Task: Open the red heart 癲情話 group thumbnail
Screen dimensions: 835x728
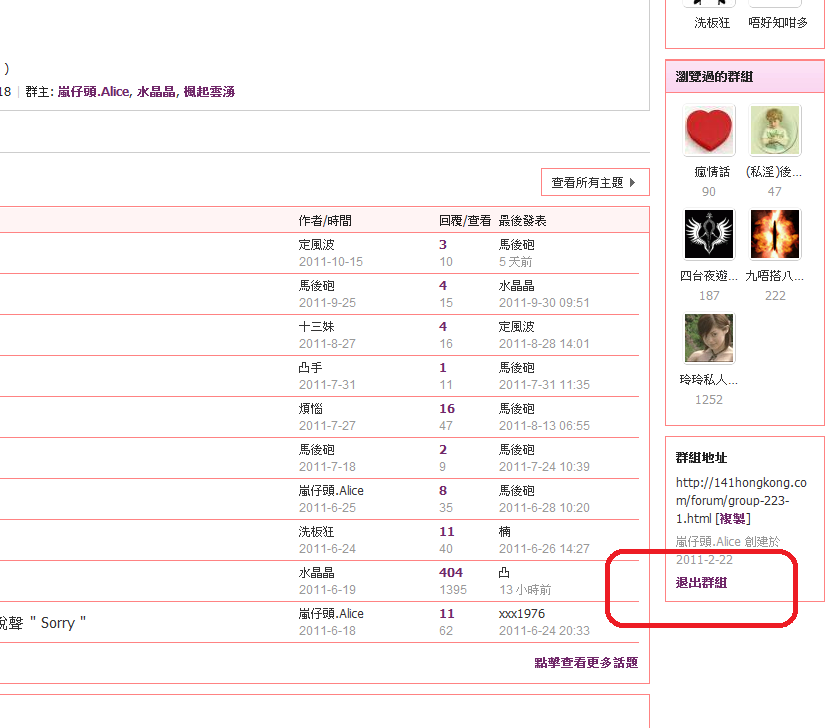Action: pos(709,130)
